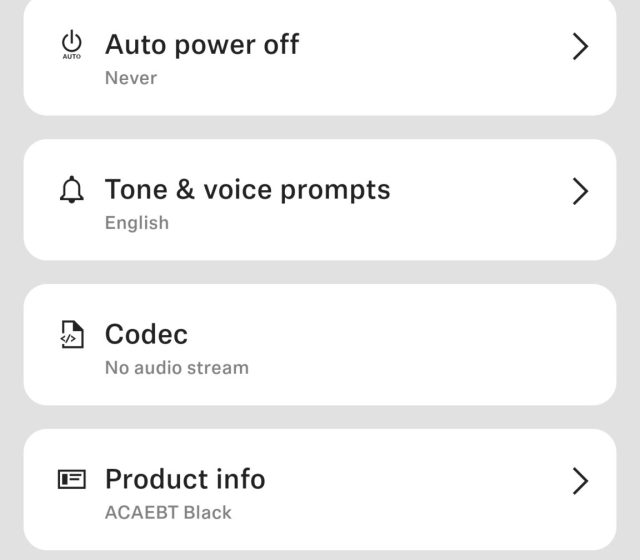Viewport: 640px width, 560px height.
Task: Tap gray background between Codec and Product info
Action: [320, 417]
